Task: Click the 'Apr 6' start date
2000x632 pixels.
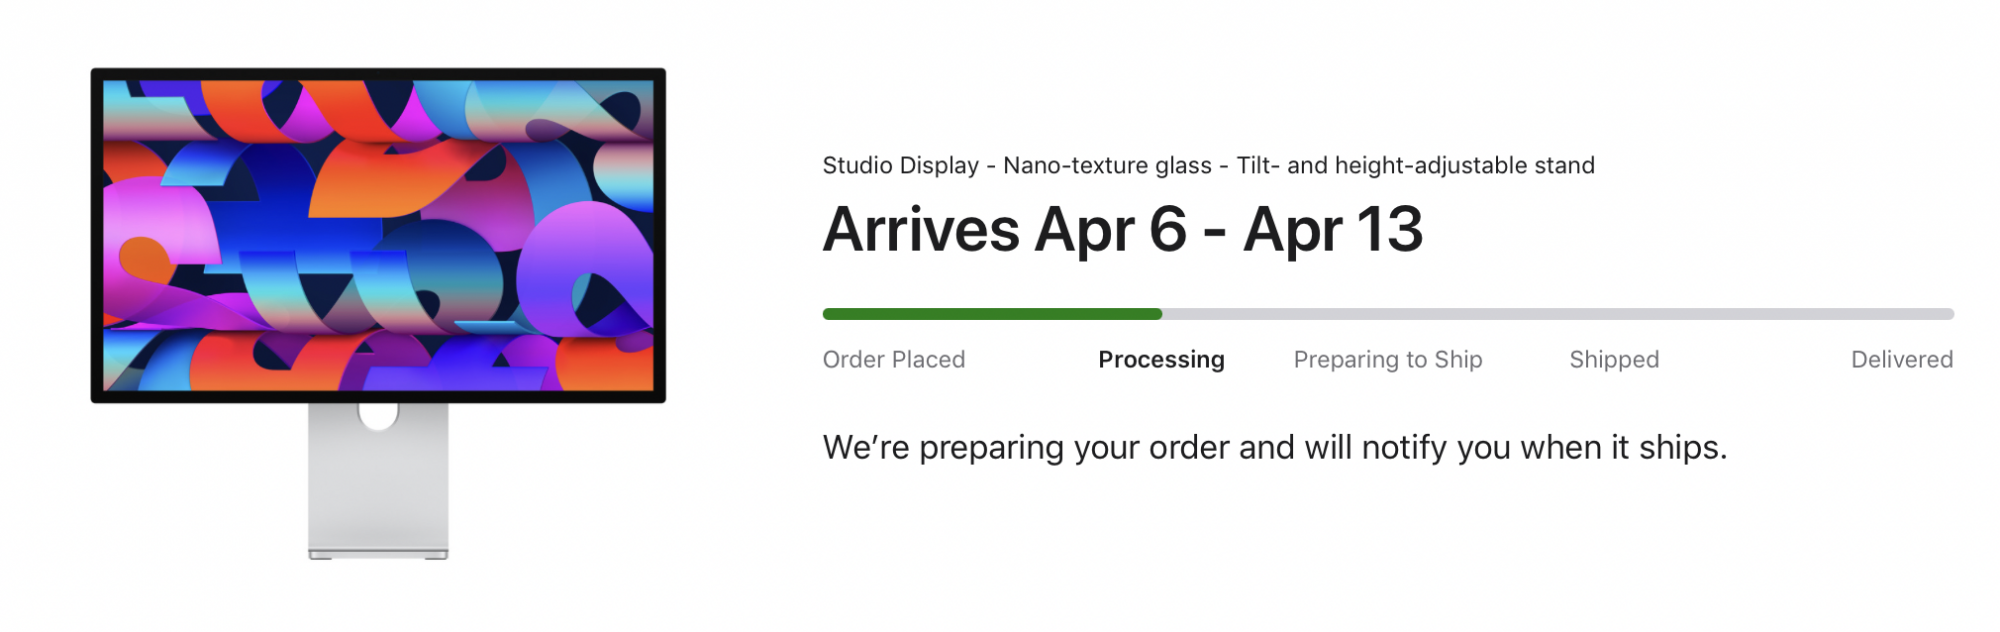Action: click(x=1110, y=230)
